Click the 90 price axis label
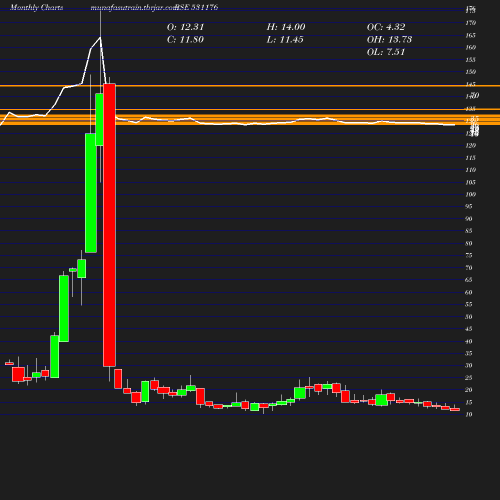The image size is (500, 500). 469,219
